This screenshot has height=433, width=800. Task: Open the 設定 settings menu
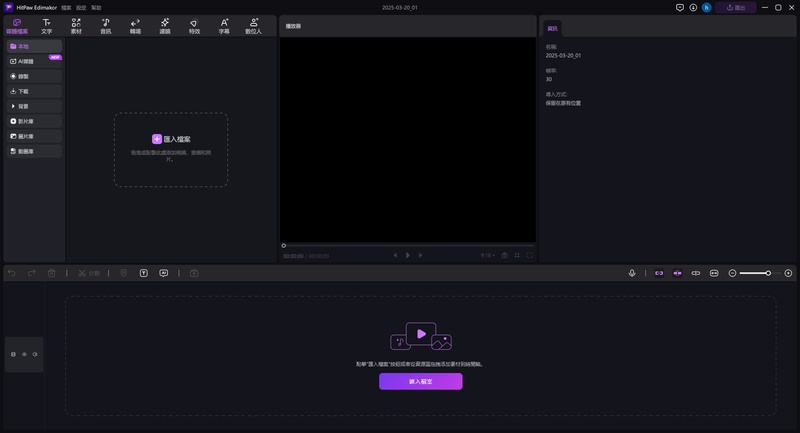[x=81, y=7]
